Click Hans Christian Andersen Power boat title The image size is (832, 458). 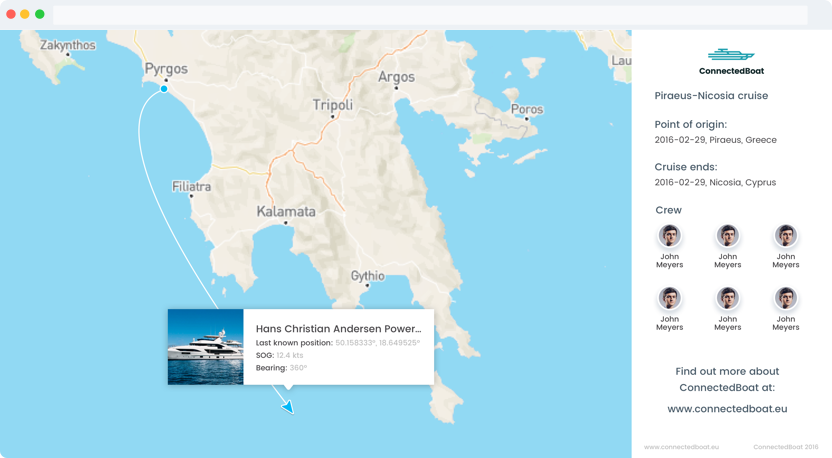click(x=338, y=328)
